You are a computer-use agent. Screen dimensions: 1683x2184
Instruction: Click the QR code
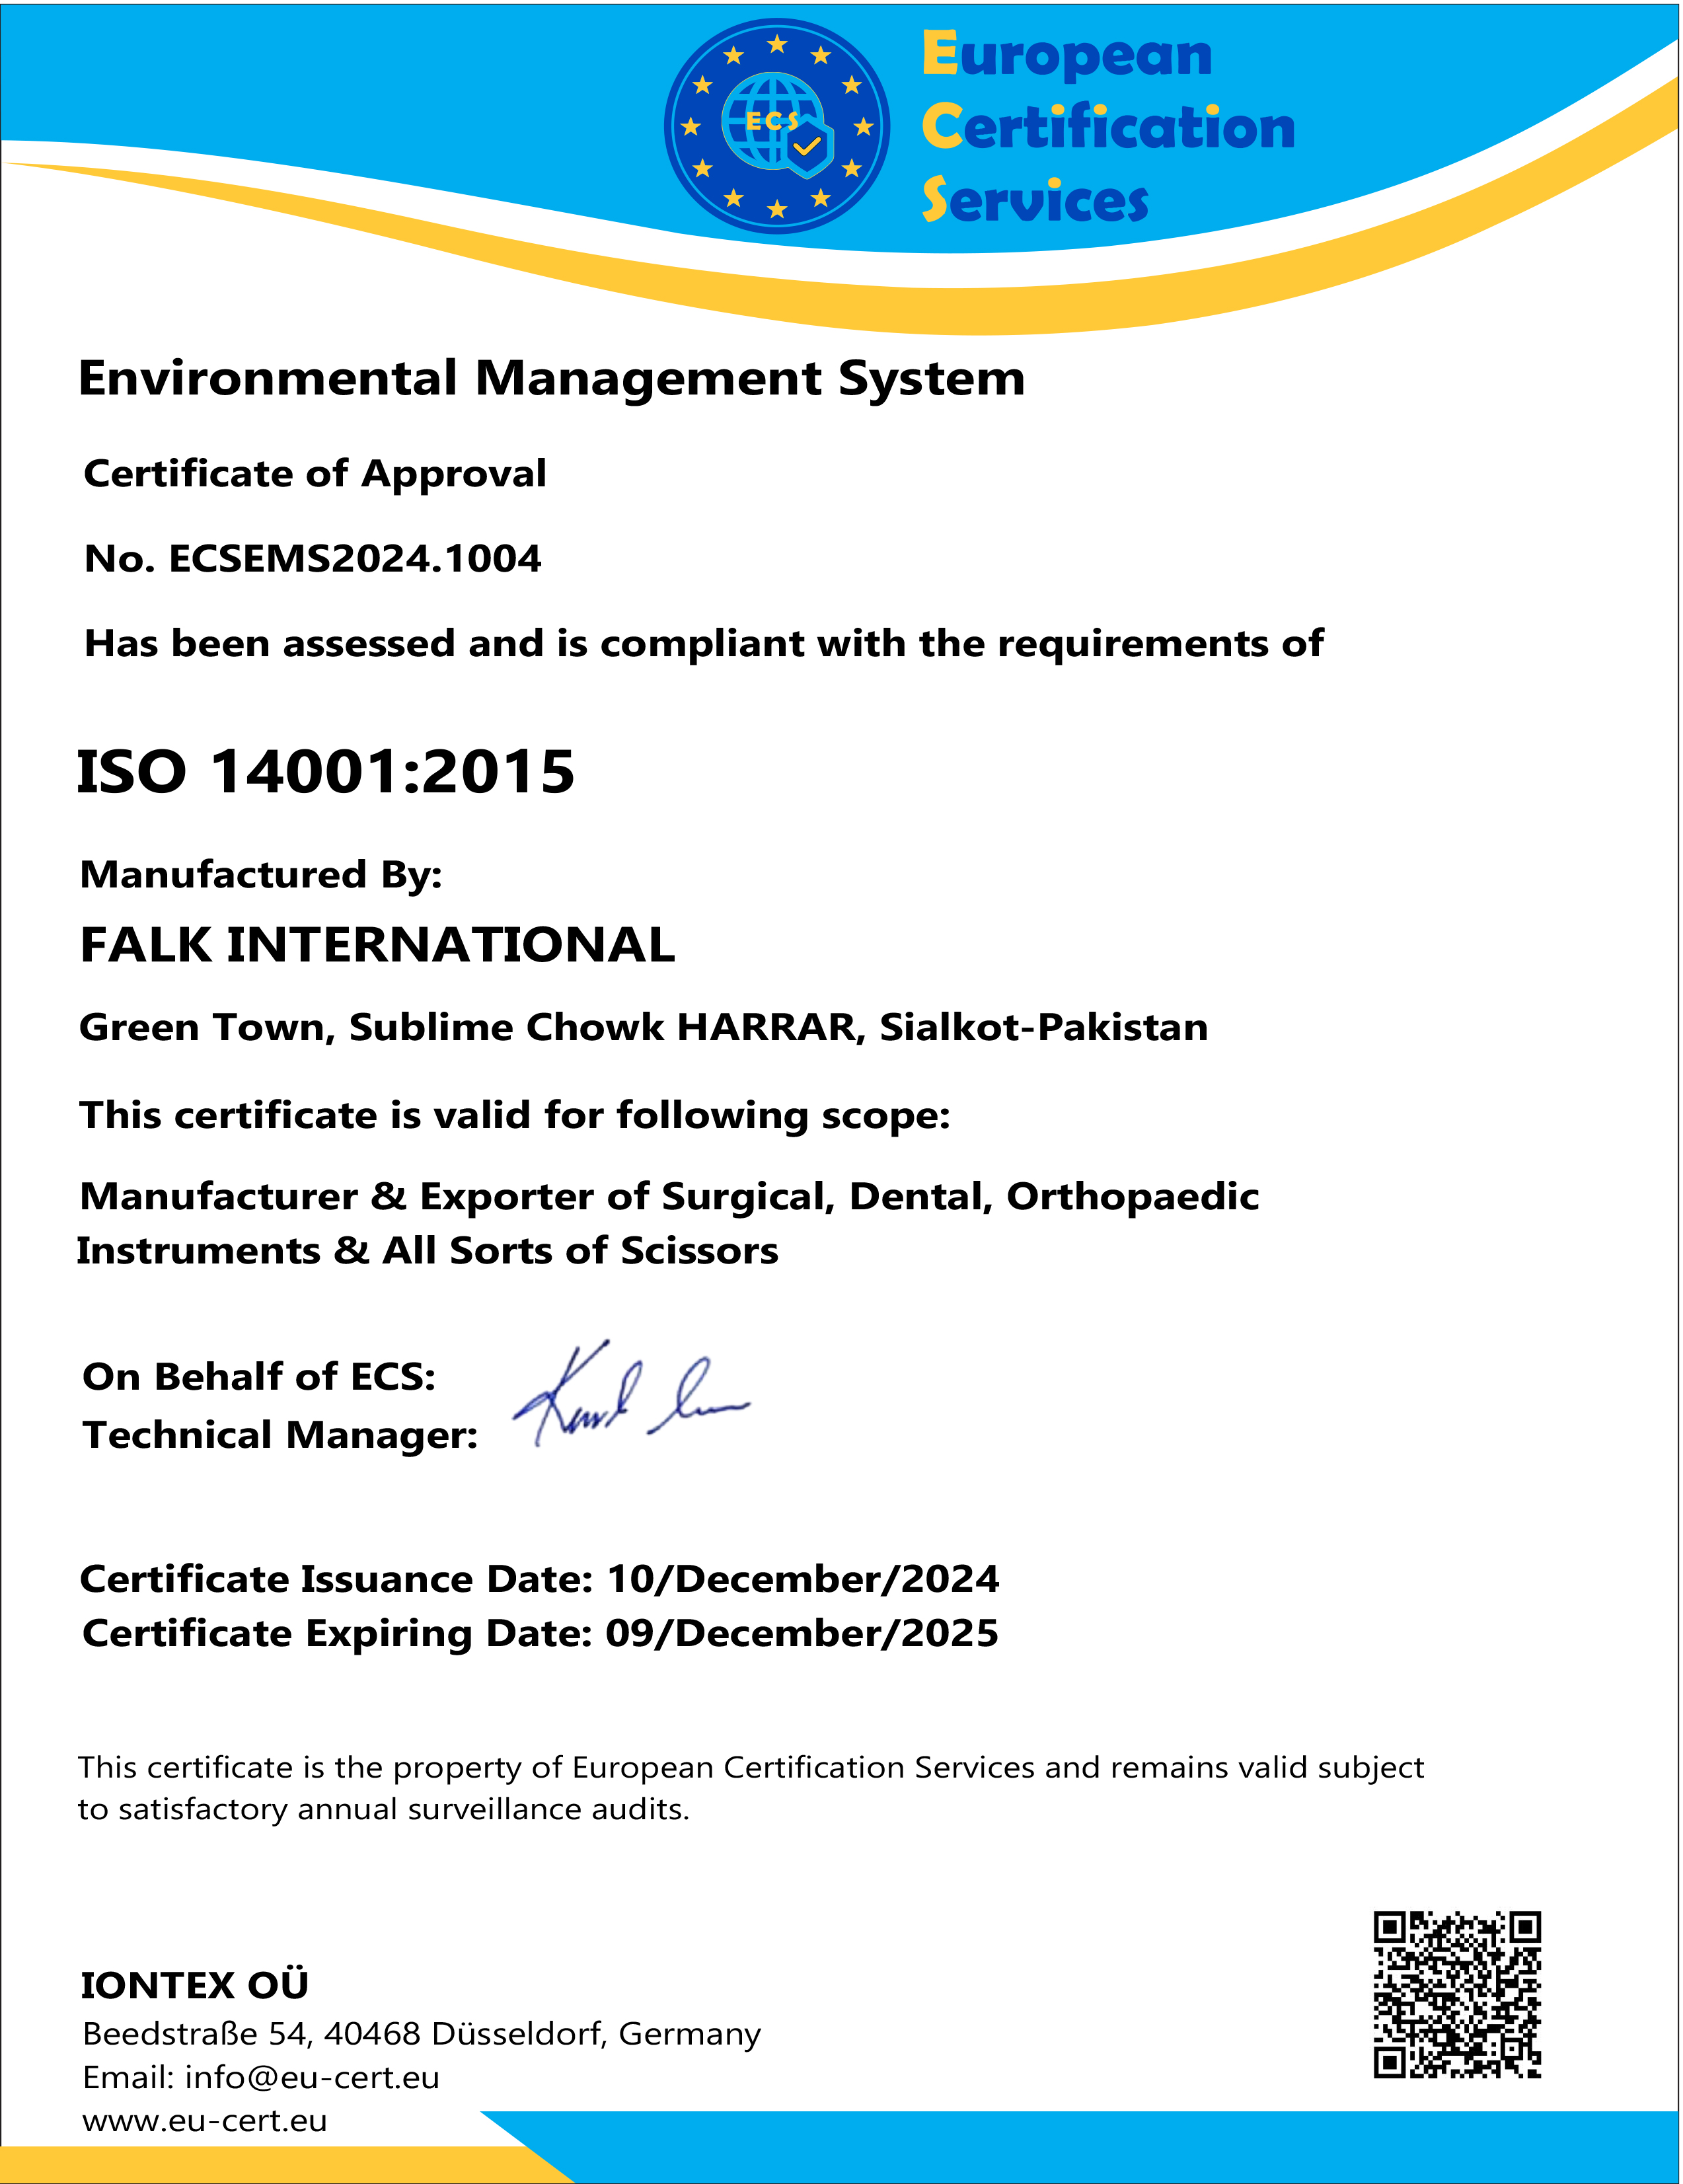click(1457, 1995)
